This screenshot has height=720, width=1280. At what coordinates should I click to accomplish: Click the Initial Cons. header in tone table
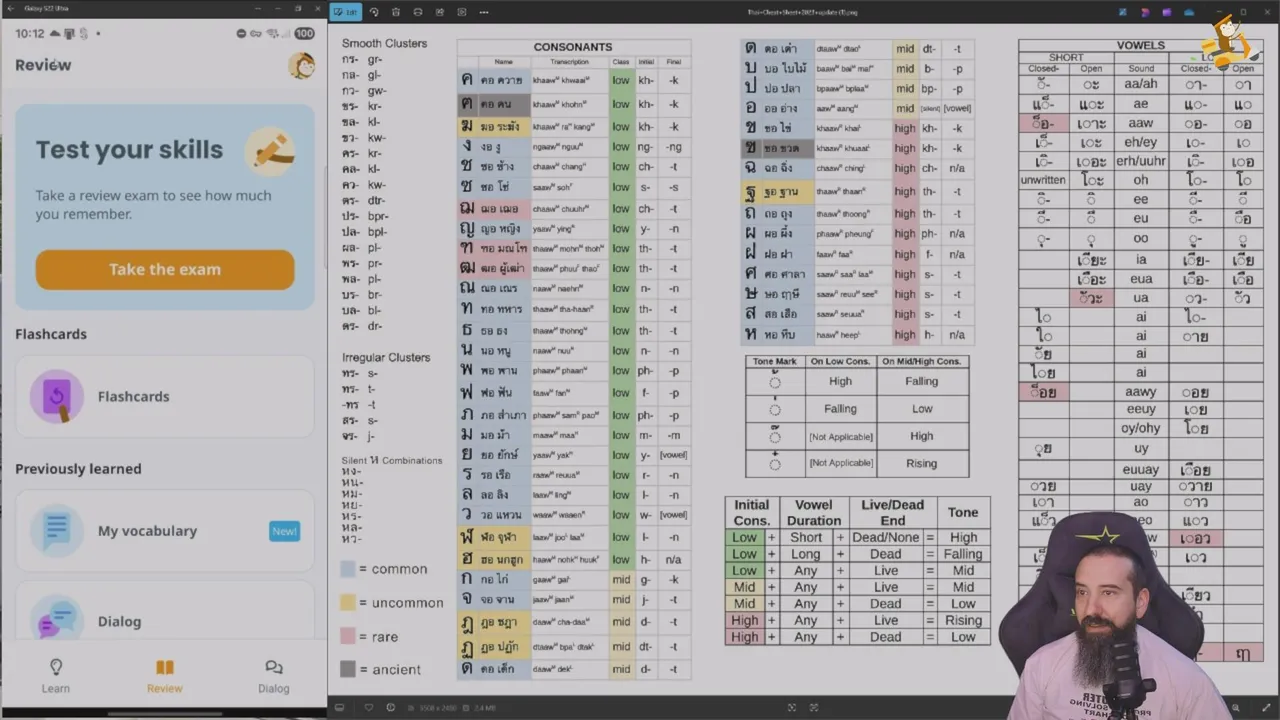752,512
